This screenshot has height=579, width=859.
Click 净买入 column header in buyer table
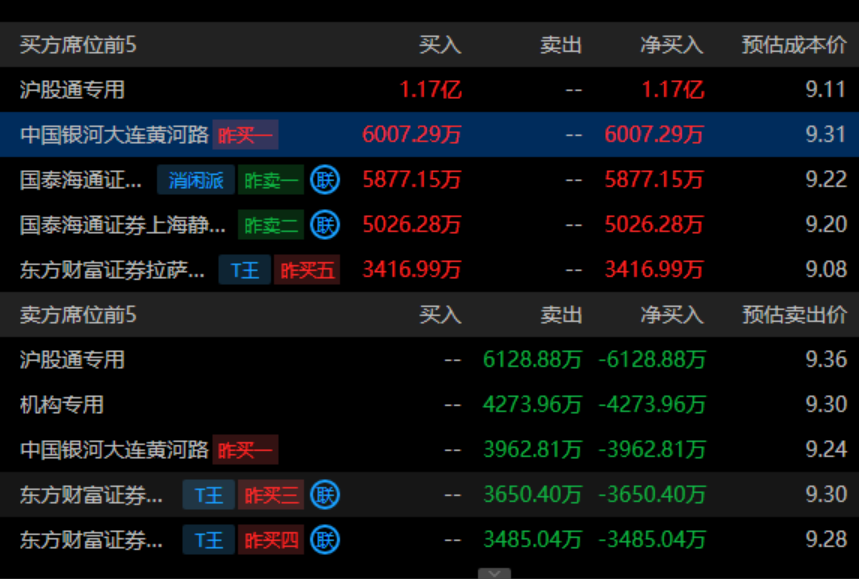pos(672,45)
